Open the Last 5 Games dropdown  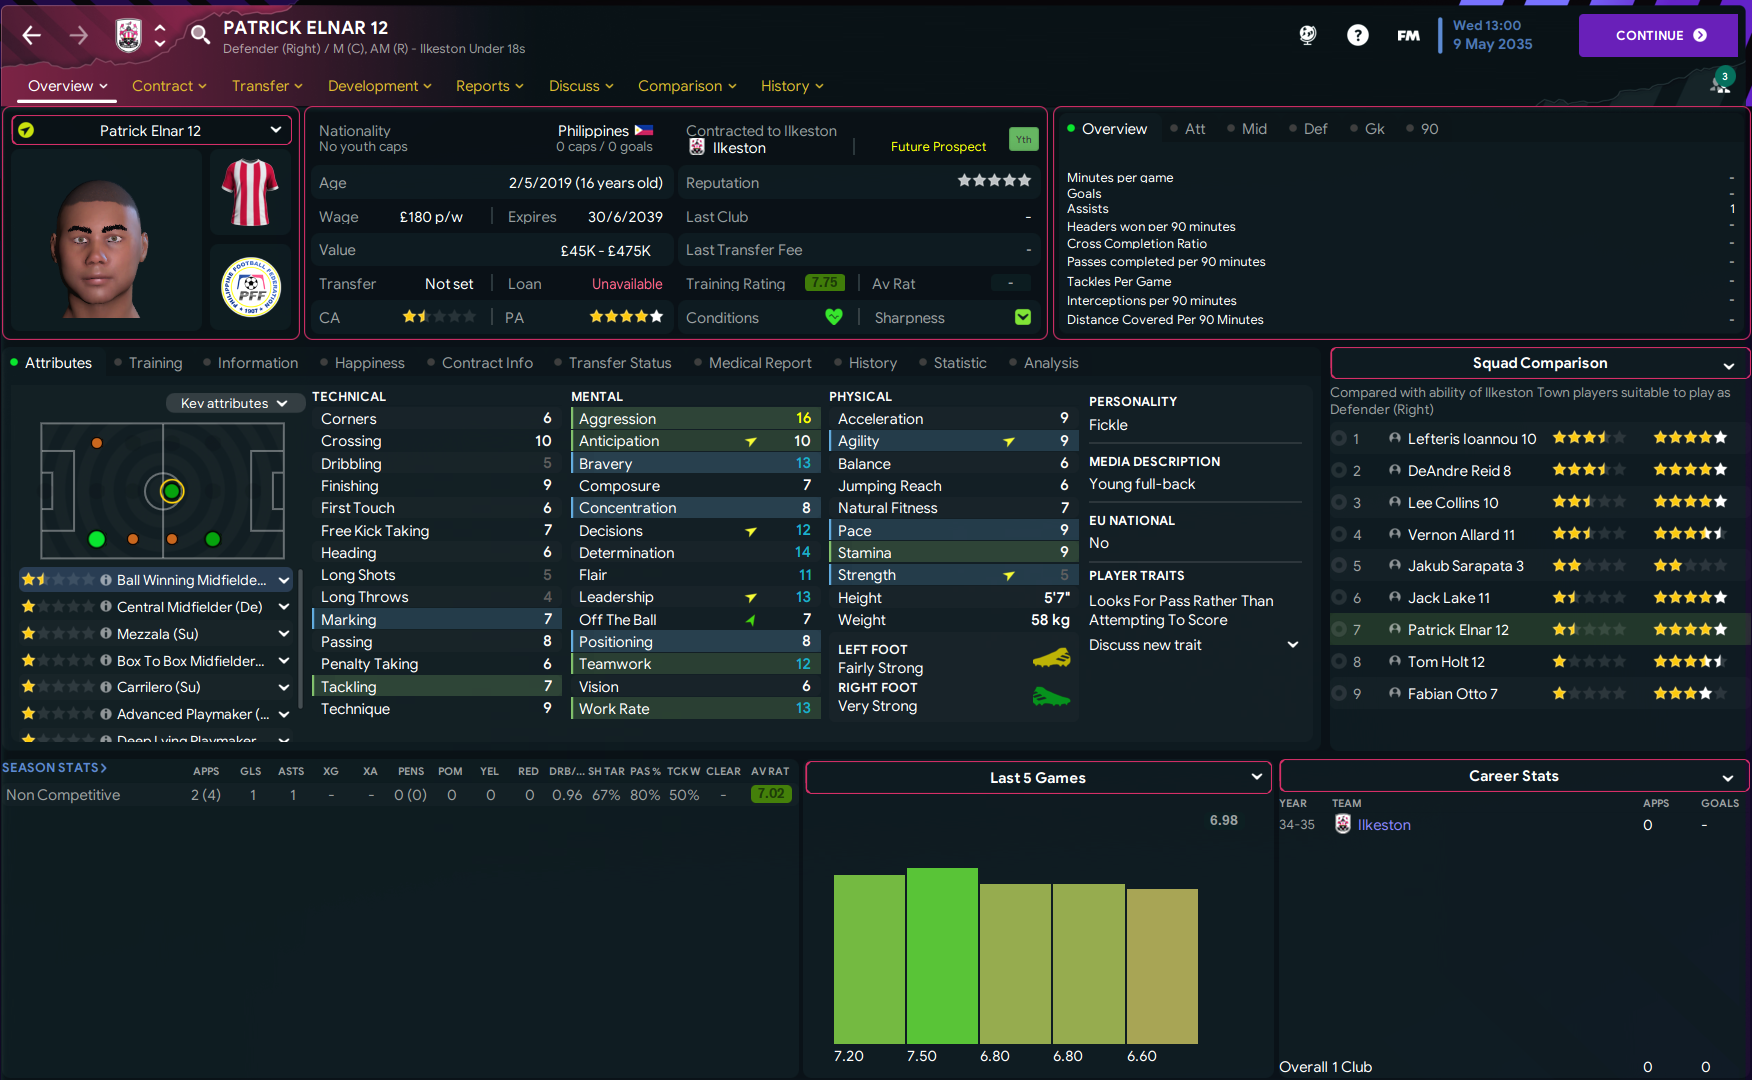tap(1038, 777)
